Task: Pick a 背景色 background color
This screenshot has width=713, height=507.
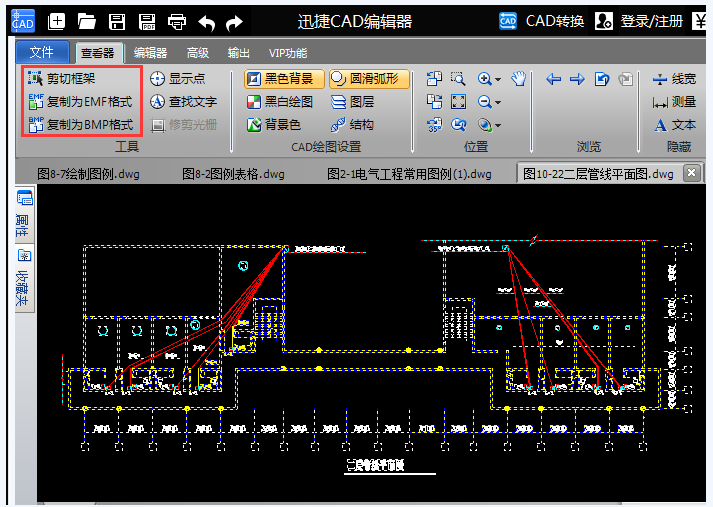Action: tap(274, 124)
